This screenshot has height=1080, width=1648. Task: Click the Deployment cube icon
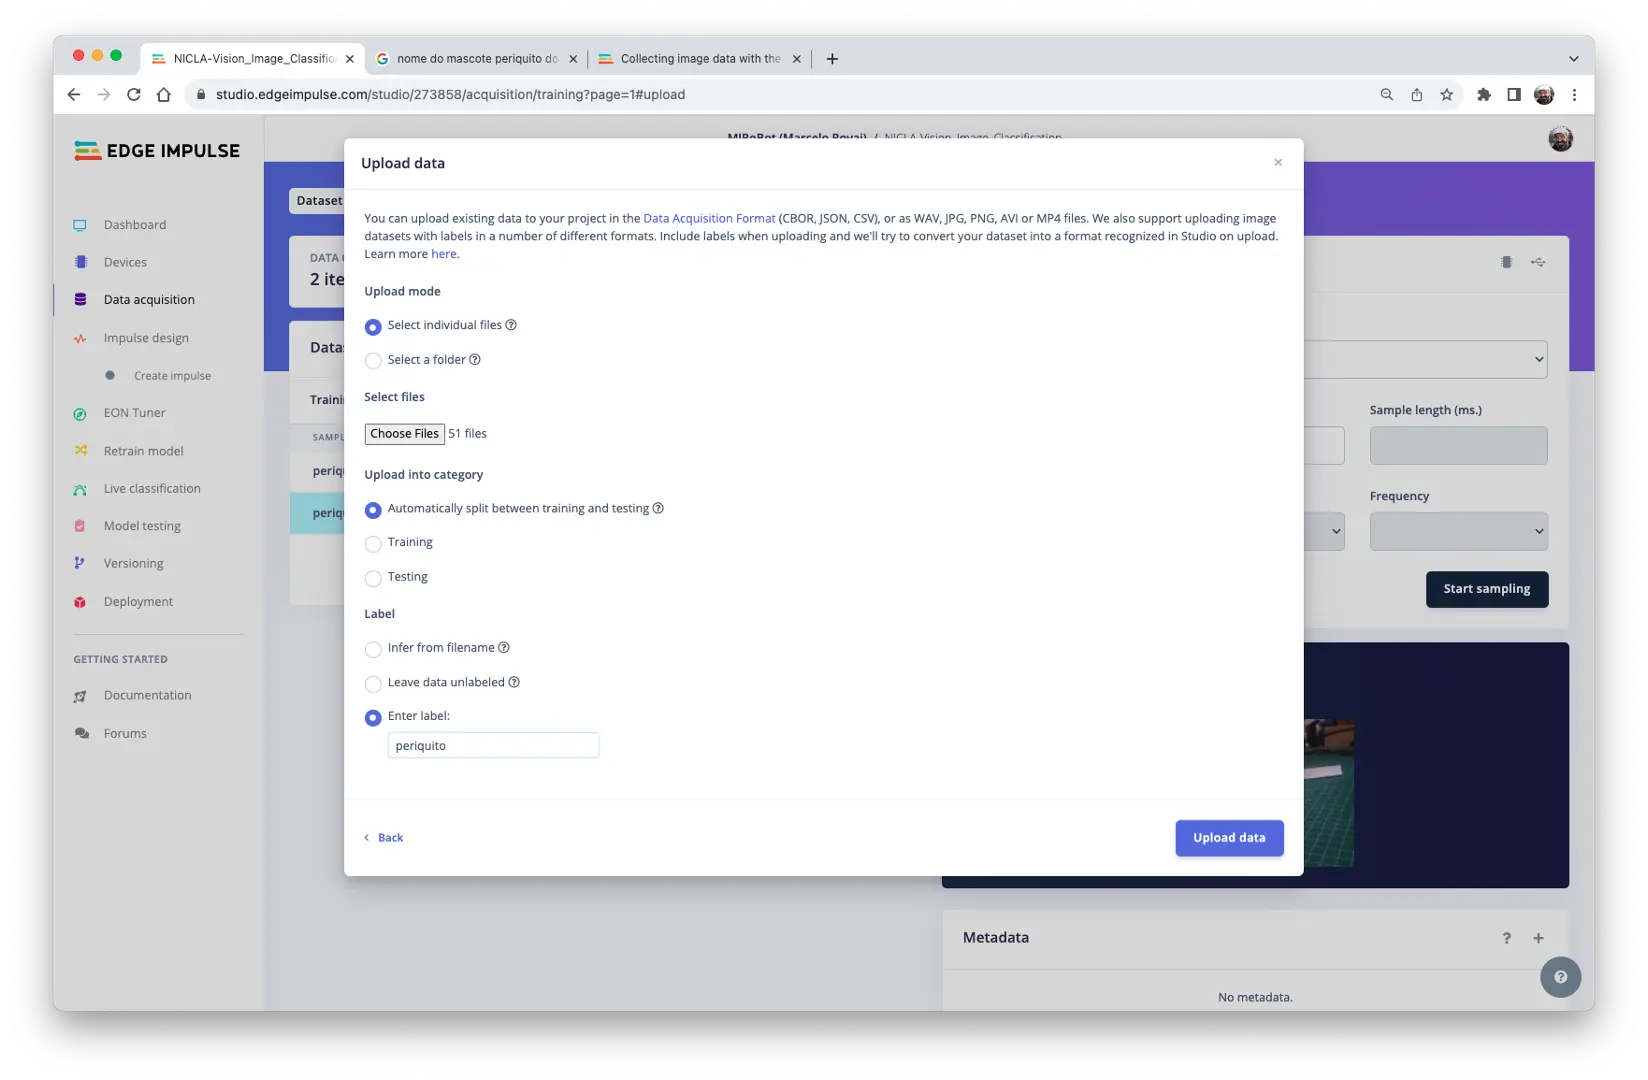(x=80, y=602)
